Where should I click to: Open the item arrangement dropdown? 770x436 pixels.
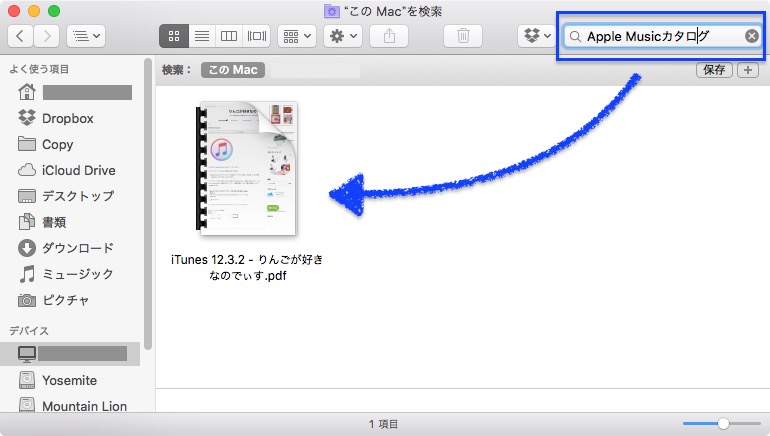click(x=297, y=36)
